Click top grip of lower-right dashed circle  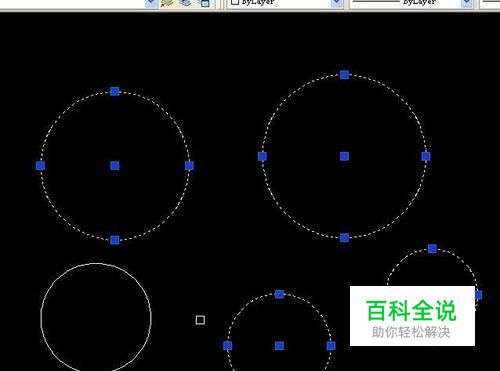coord(432,249)
